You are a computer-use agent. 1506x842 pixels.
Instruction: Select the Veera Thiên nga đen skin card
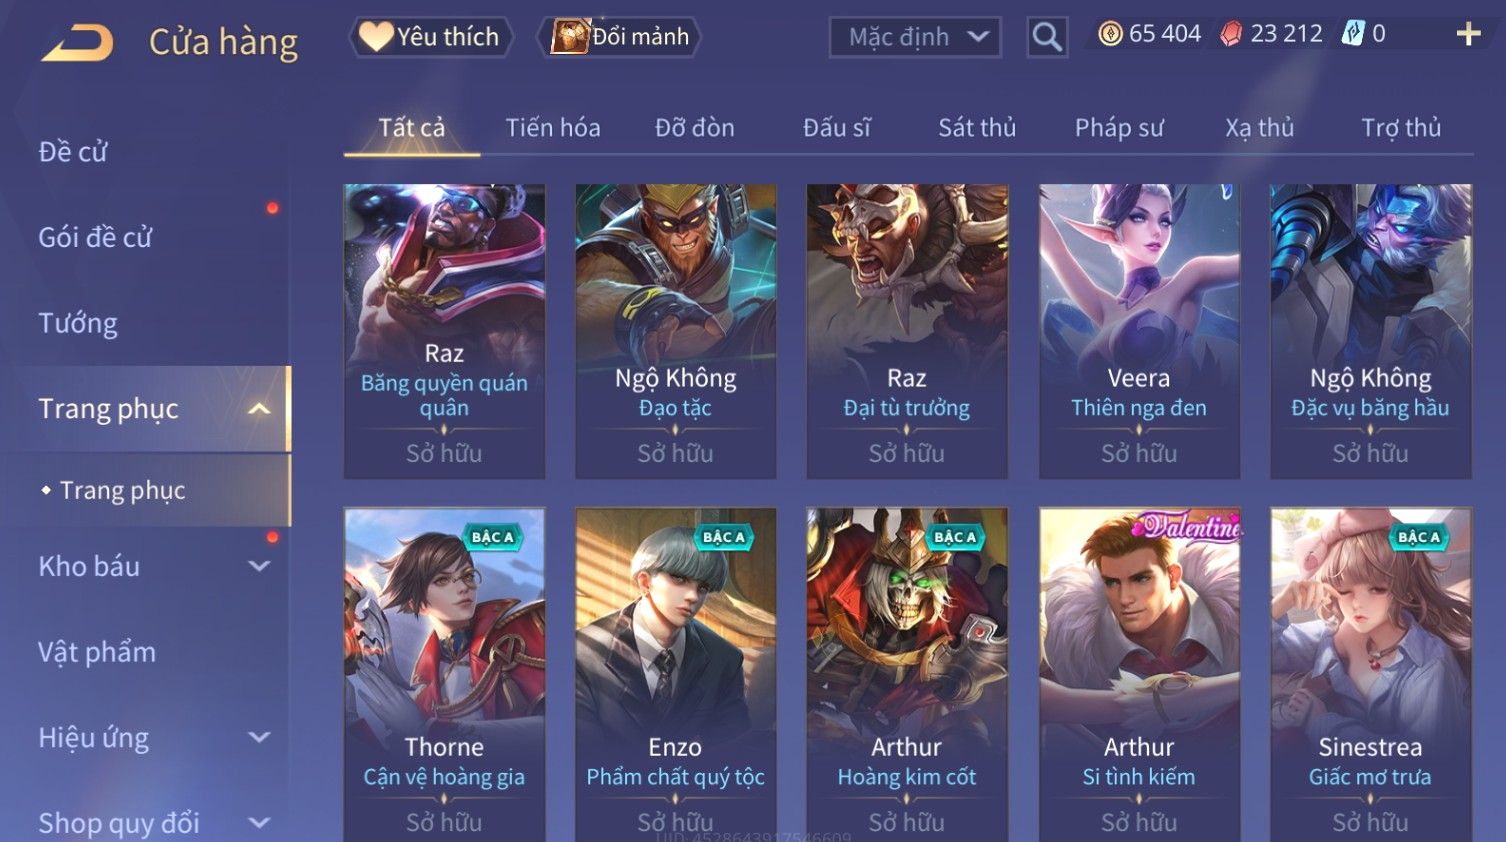(1139, 331)
